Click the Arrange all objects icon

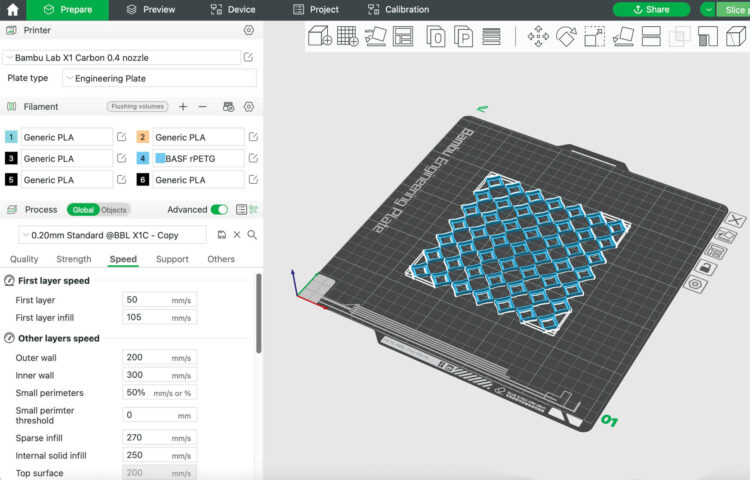403,37
